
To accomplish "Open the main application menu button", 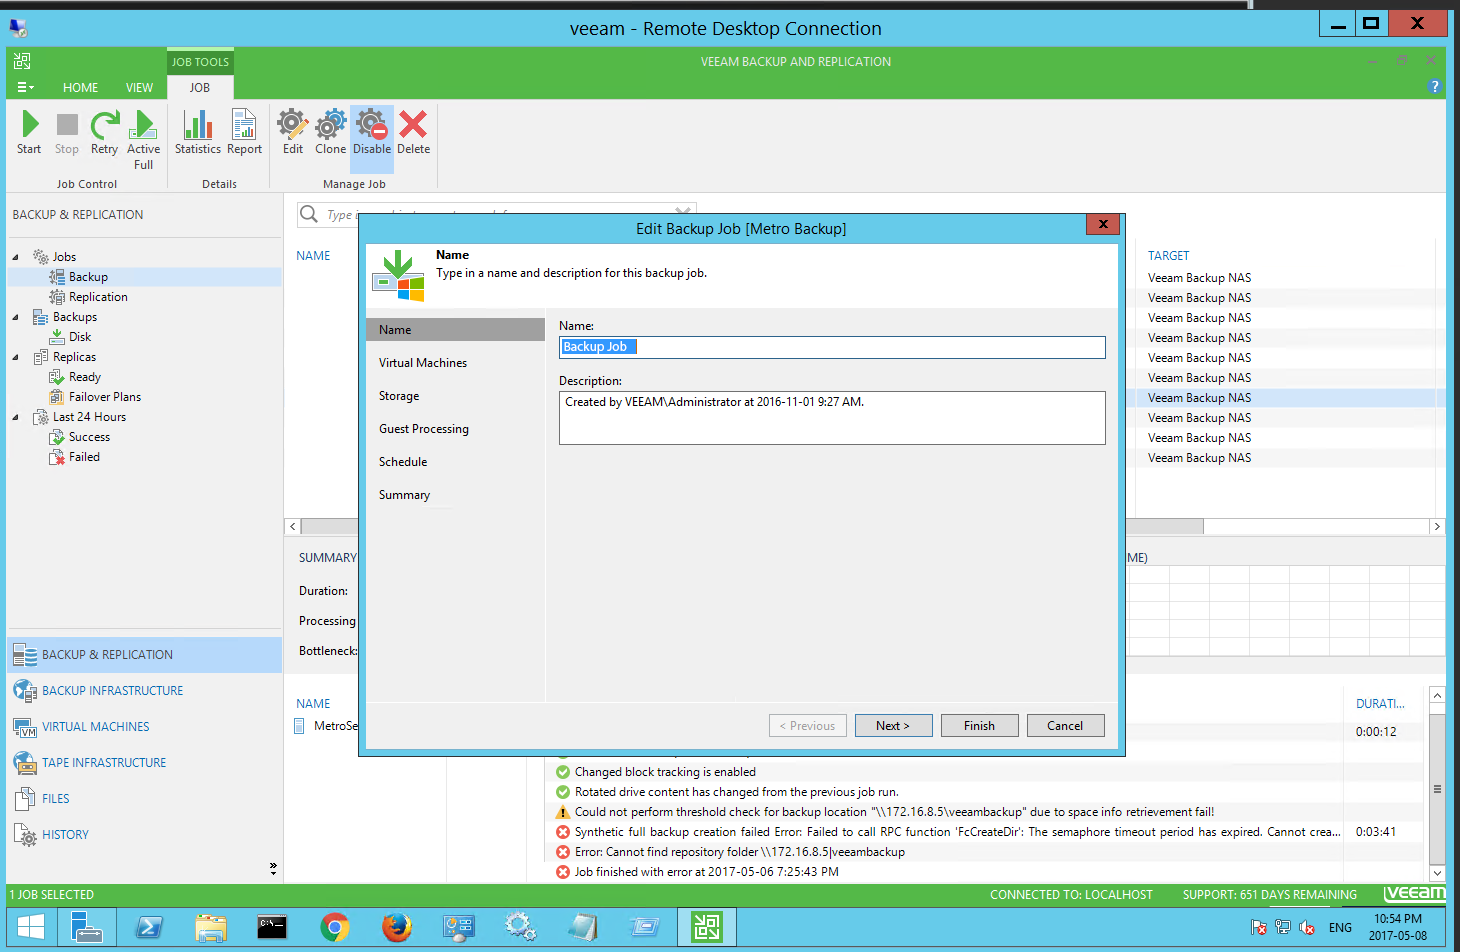I will 26,87.
